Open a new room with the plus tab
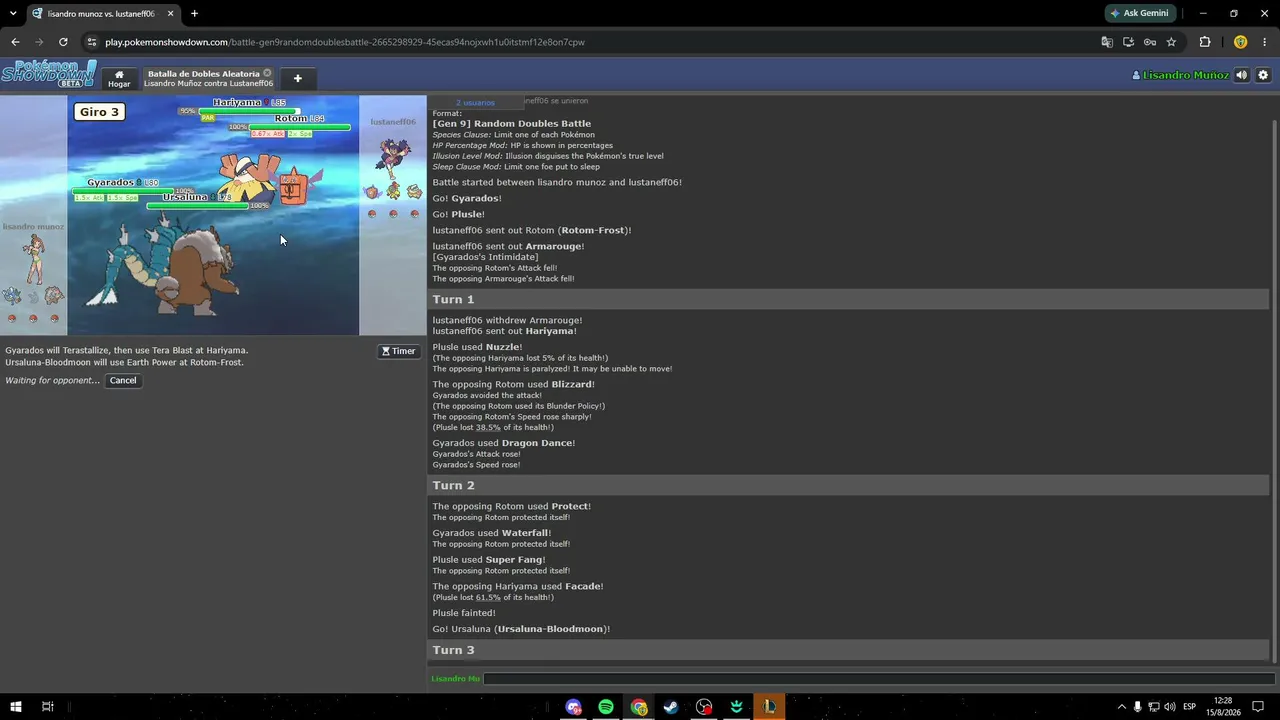Viewport: 1280px width, 720px height. 297,78
